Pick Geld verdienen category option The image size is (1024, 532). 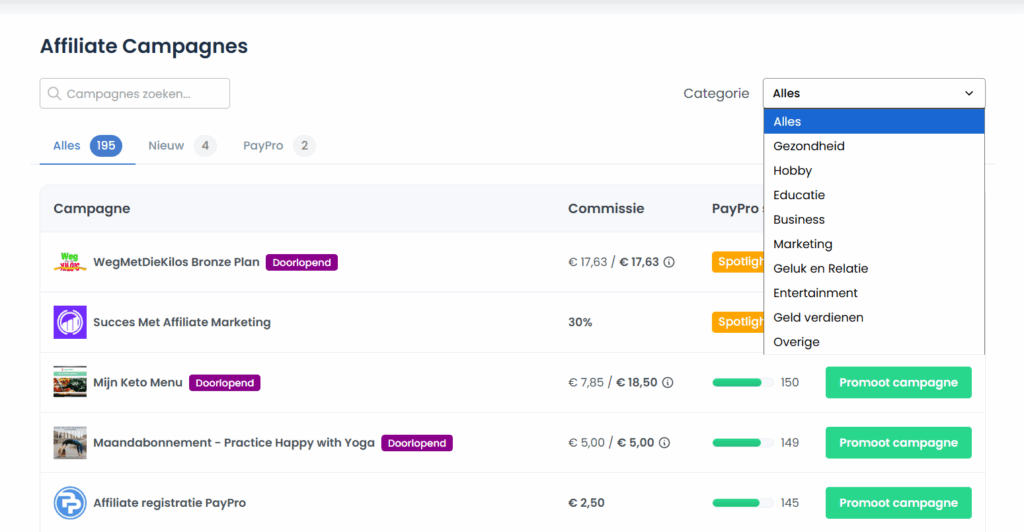(818, 317)
